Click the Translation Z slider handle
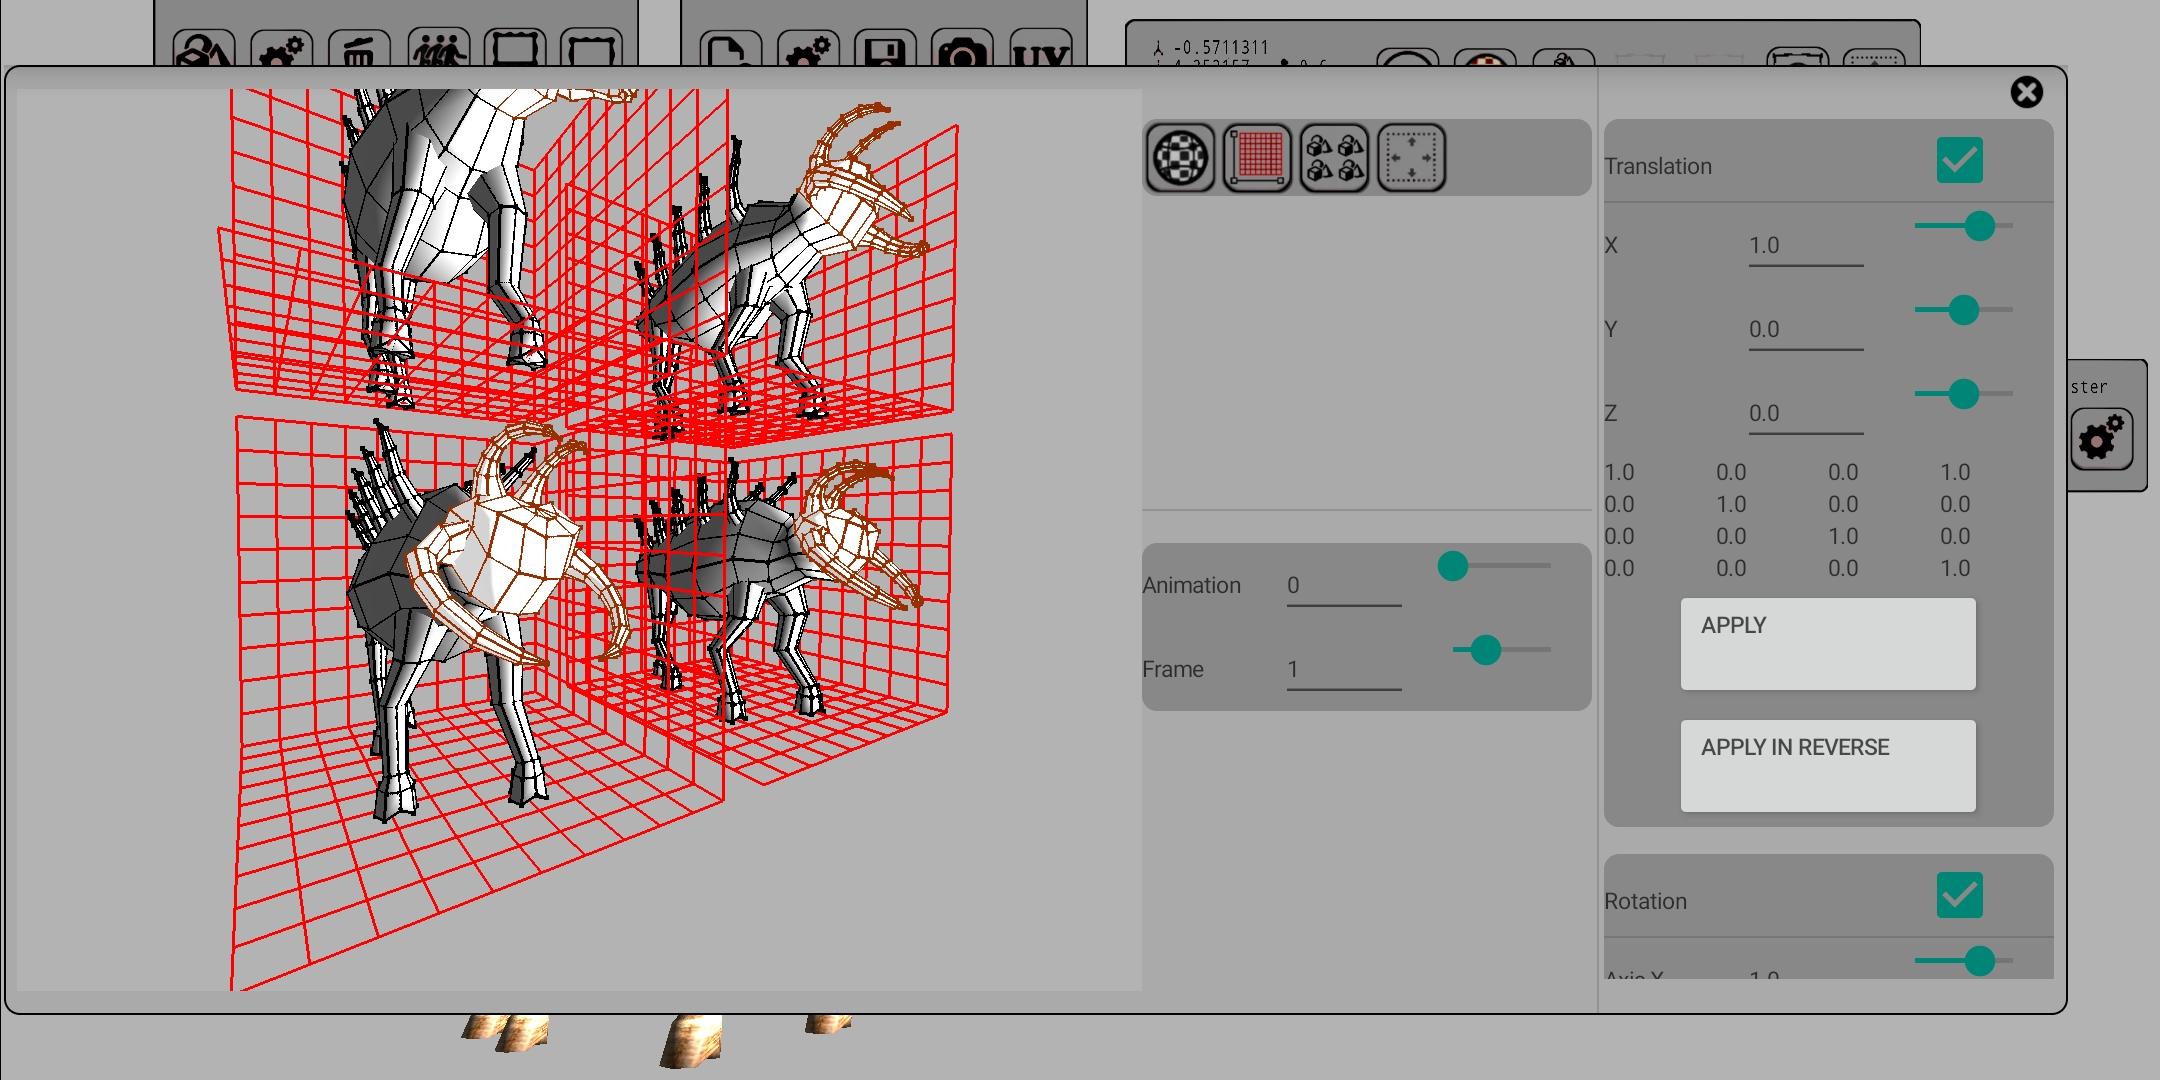Image resolution: width=2160 pixels, height=1080 pixels. (x=1963, y=394)
